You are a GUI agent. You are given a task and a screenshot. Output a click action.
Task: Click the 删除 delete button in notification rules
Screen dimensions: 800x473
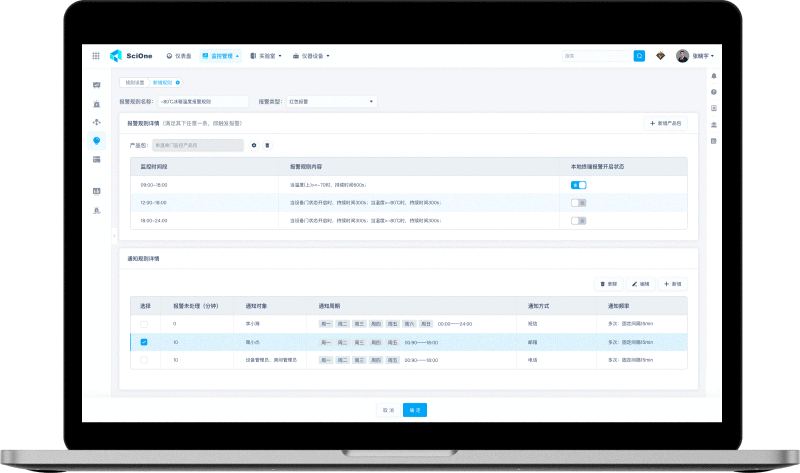pos(609,284)
